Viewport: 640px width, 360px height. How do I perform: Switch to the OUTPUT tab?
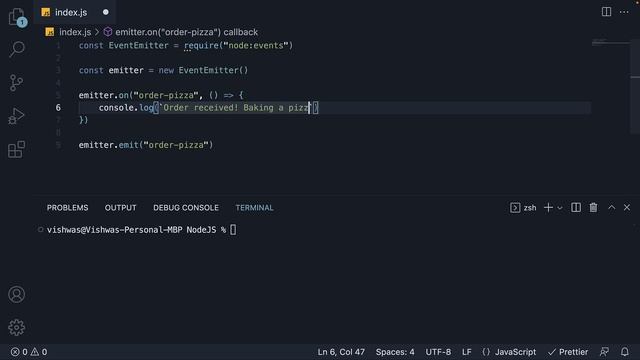(x=120, y=208)
